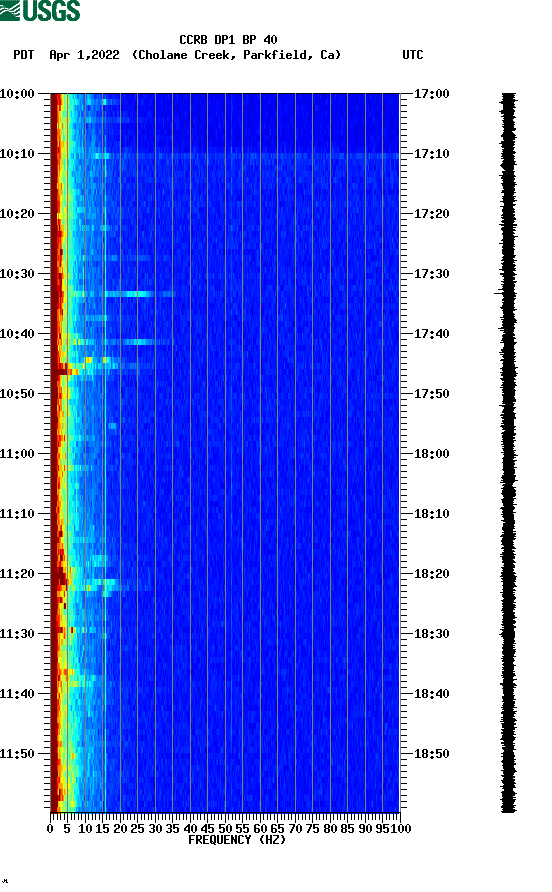Click the 11:20 PDT time label

point(17,574)
